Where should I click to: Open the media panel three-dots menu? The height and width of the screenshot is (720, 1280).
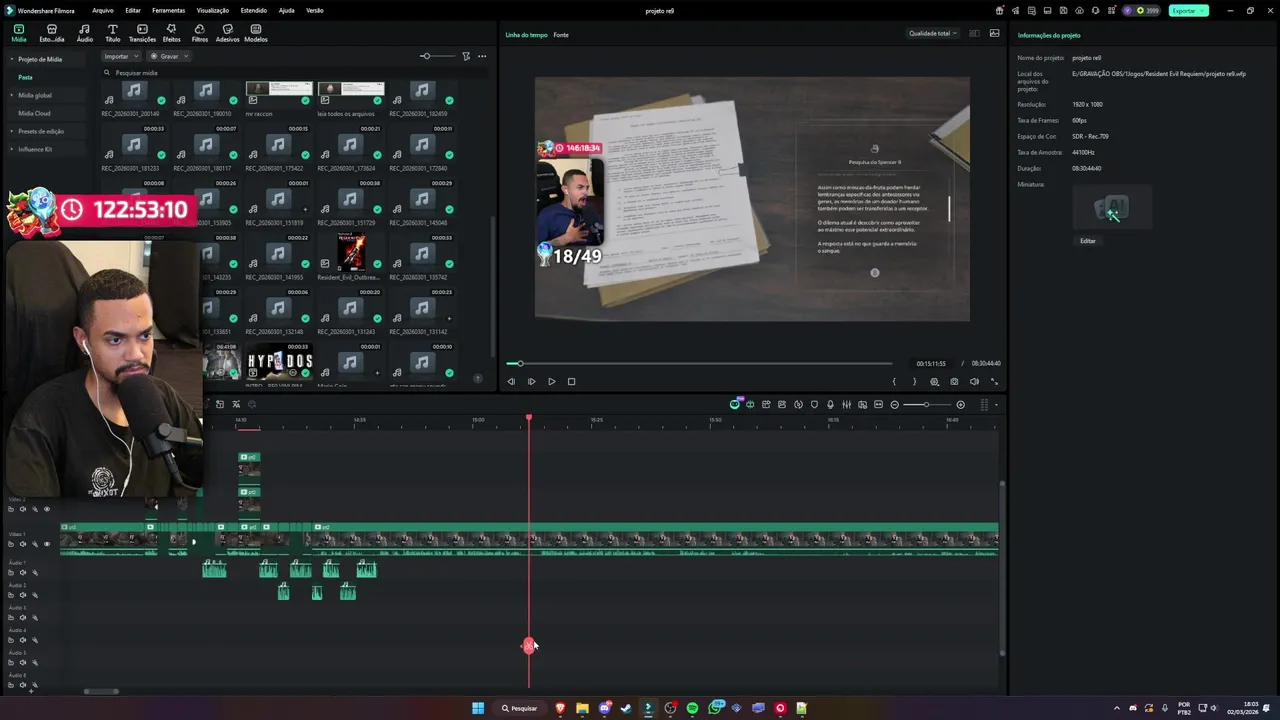click(x=482, y=56)
